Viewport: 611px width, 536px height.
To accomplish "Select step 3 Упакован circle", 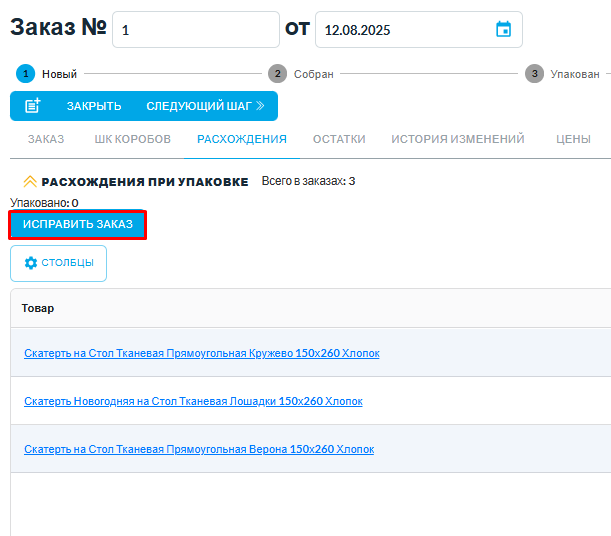I will (535, 74).
